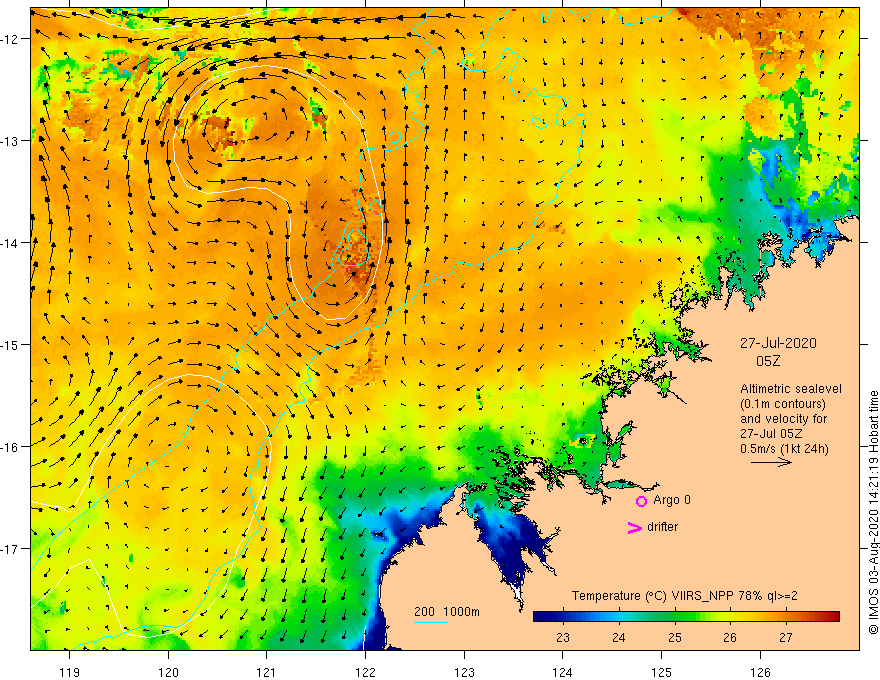Click the longitude axis label '119'
The image size is (880, 680).
click(70, 672)
